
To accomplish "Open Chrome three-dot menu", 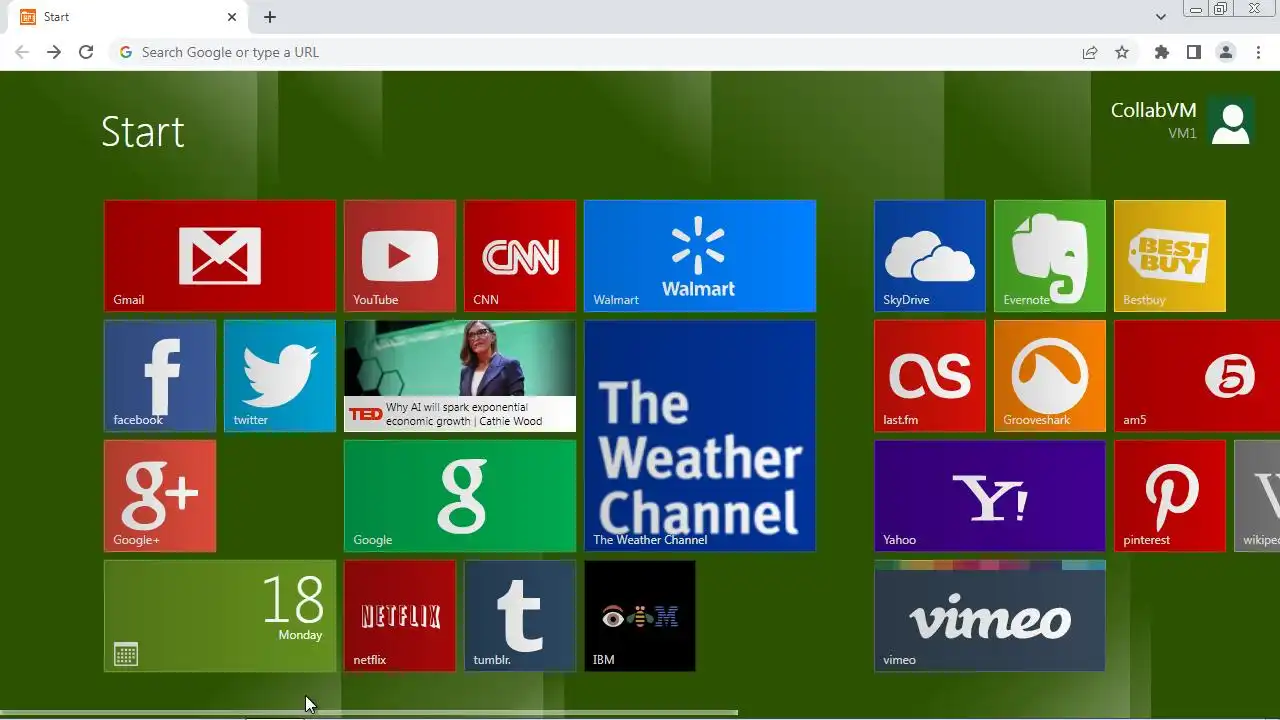I will pos(1259,52).
